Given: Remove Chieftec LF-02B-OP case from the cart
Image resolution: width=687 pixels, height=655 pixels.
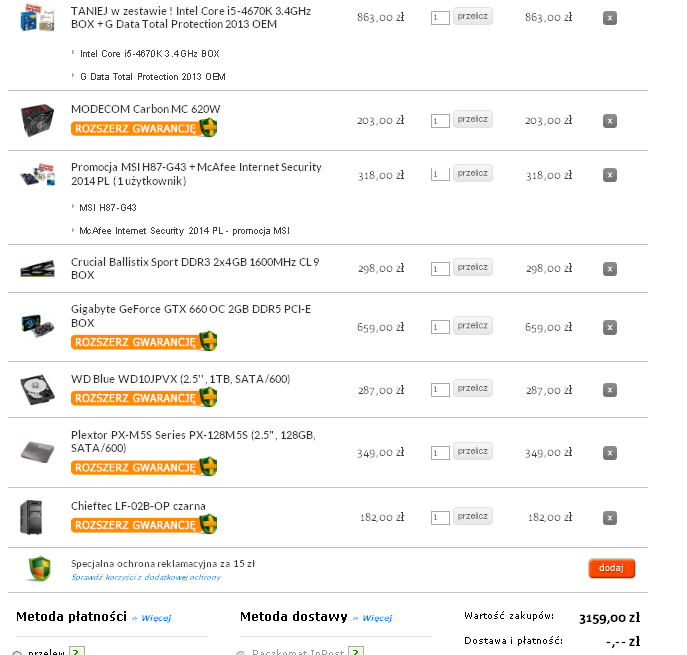Looking at the screenshot, I should 609,518.
